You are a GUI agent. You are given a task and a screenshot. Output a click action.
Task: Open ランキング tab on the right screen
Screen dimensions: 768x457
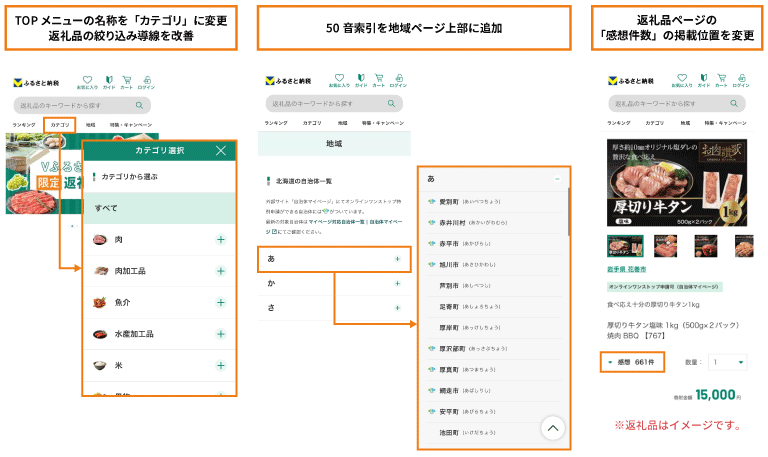(x=619, y=123)
